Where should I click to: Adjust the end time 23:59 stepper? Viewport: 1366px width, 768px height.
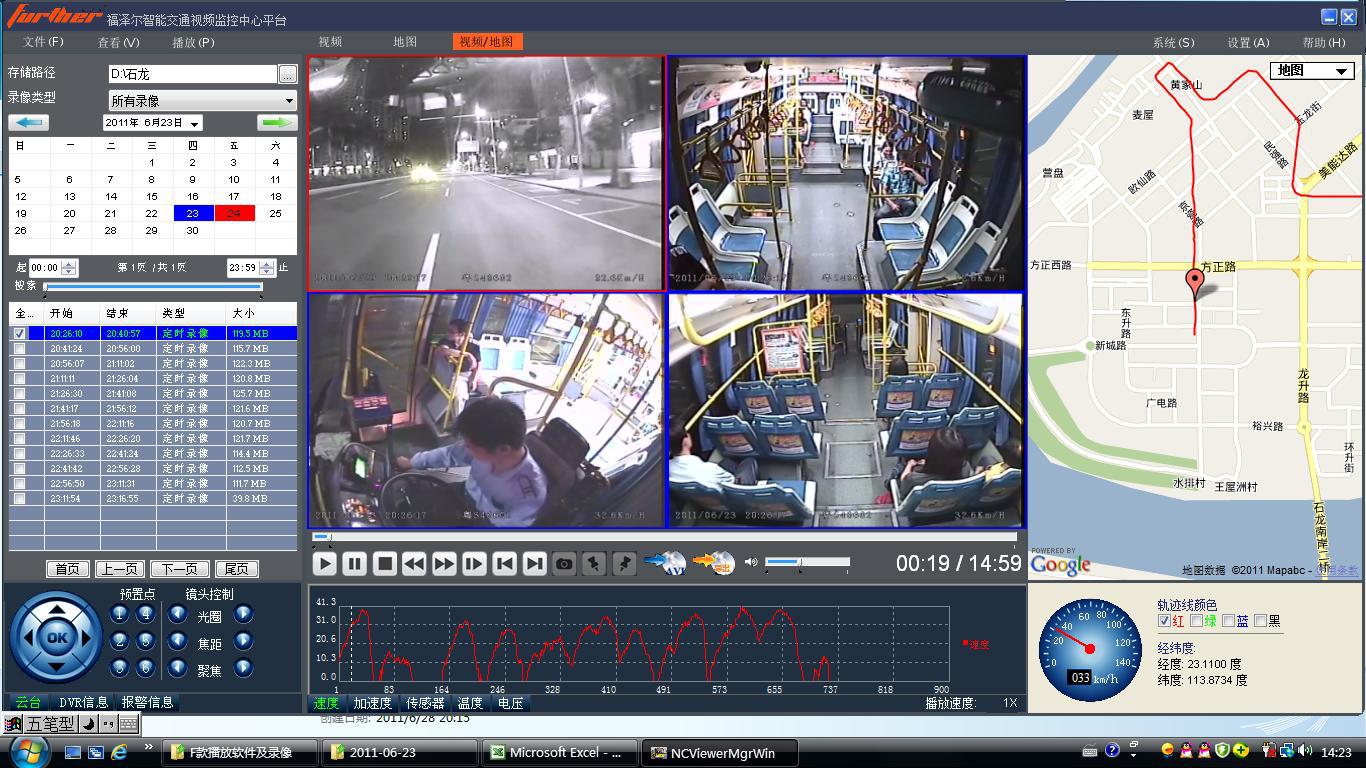click(x=266, y=268)
